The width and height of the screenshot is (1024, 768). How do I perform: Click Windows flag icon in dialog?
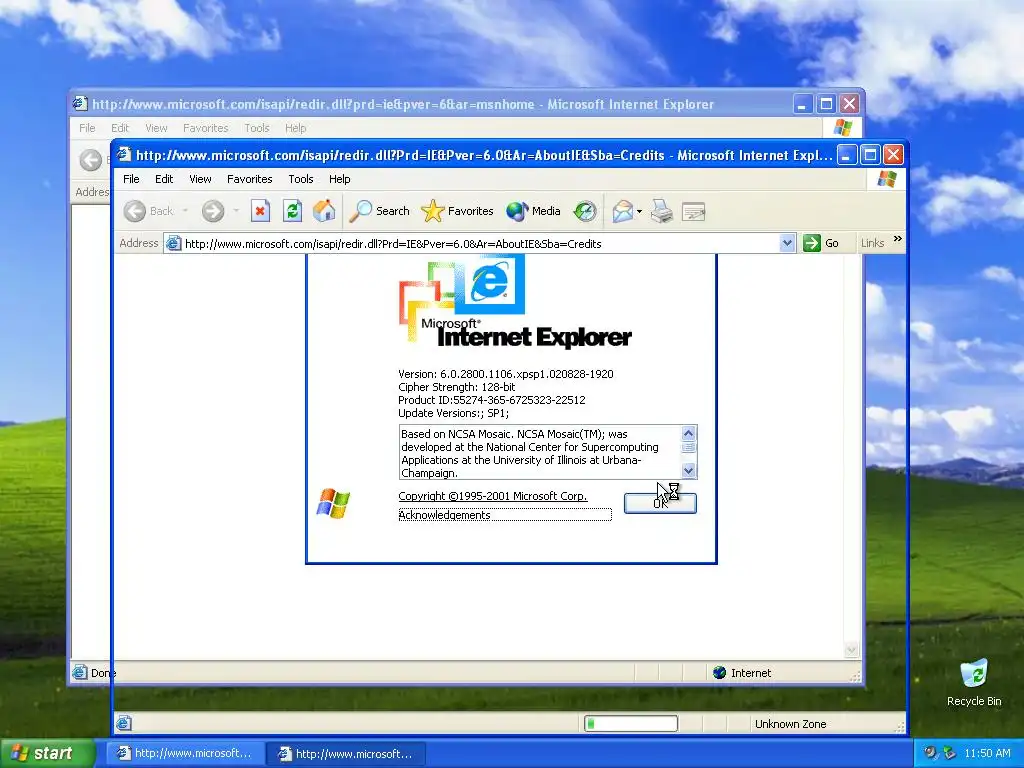coord(333,504)
